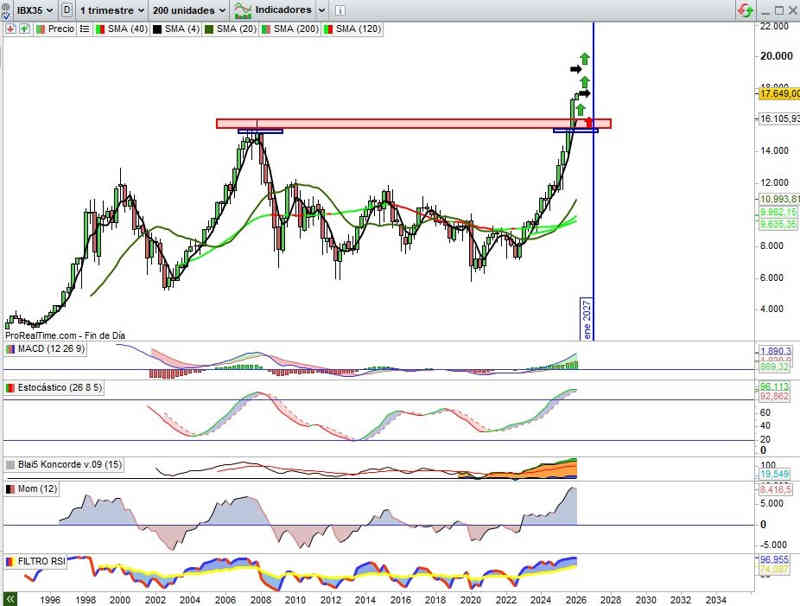Click the Indicadores chart icon
This screenshot has height=606, width=800.
(242, 10)
